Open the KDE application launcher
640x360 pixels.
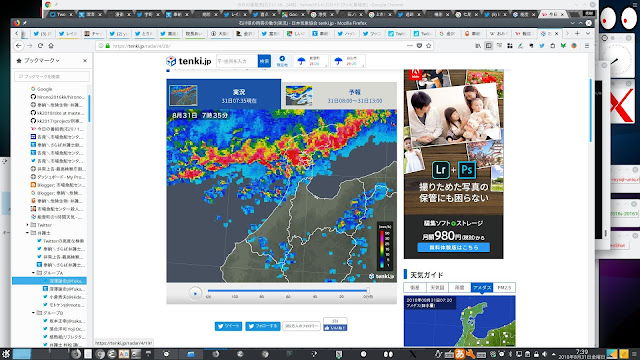[x=6, y=354]
